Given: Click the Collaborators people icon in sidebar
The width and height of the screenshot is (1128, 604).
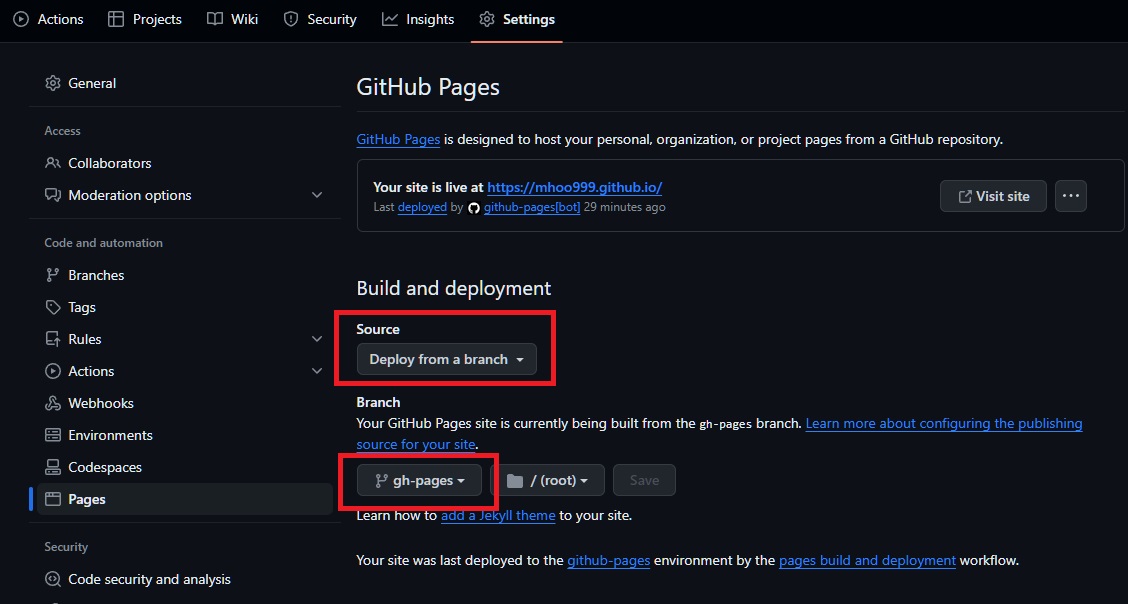Looking at the screenshot, I should pos(53,163).
